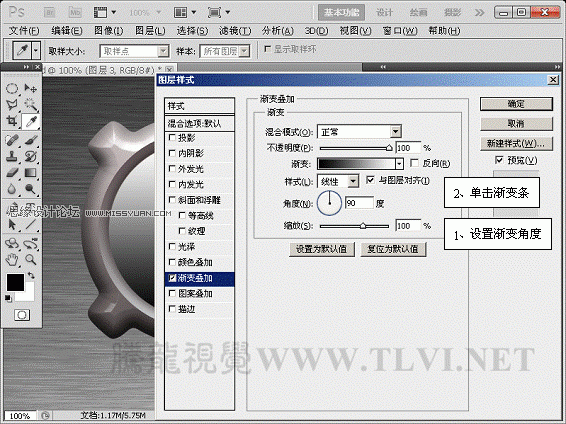
Task: Click the 角度 angle value field
Action: point(359,203)
